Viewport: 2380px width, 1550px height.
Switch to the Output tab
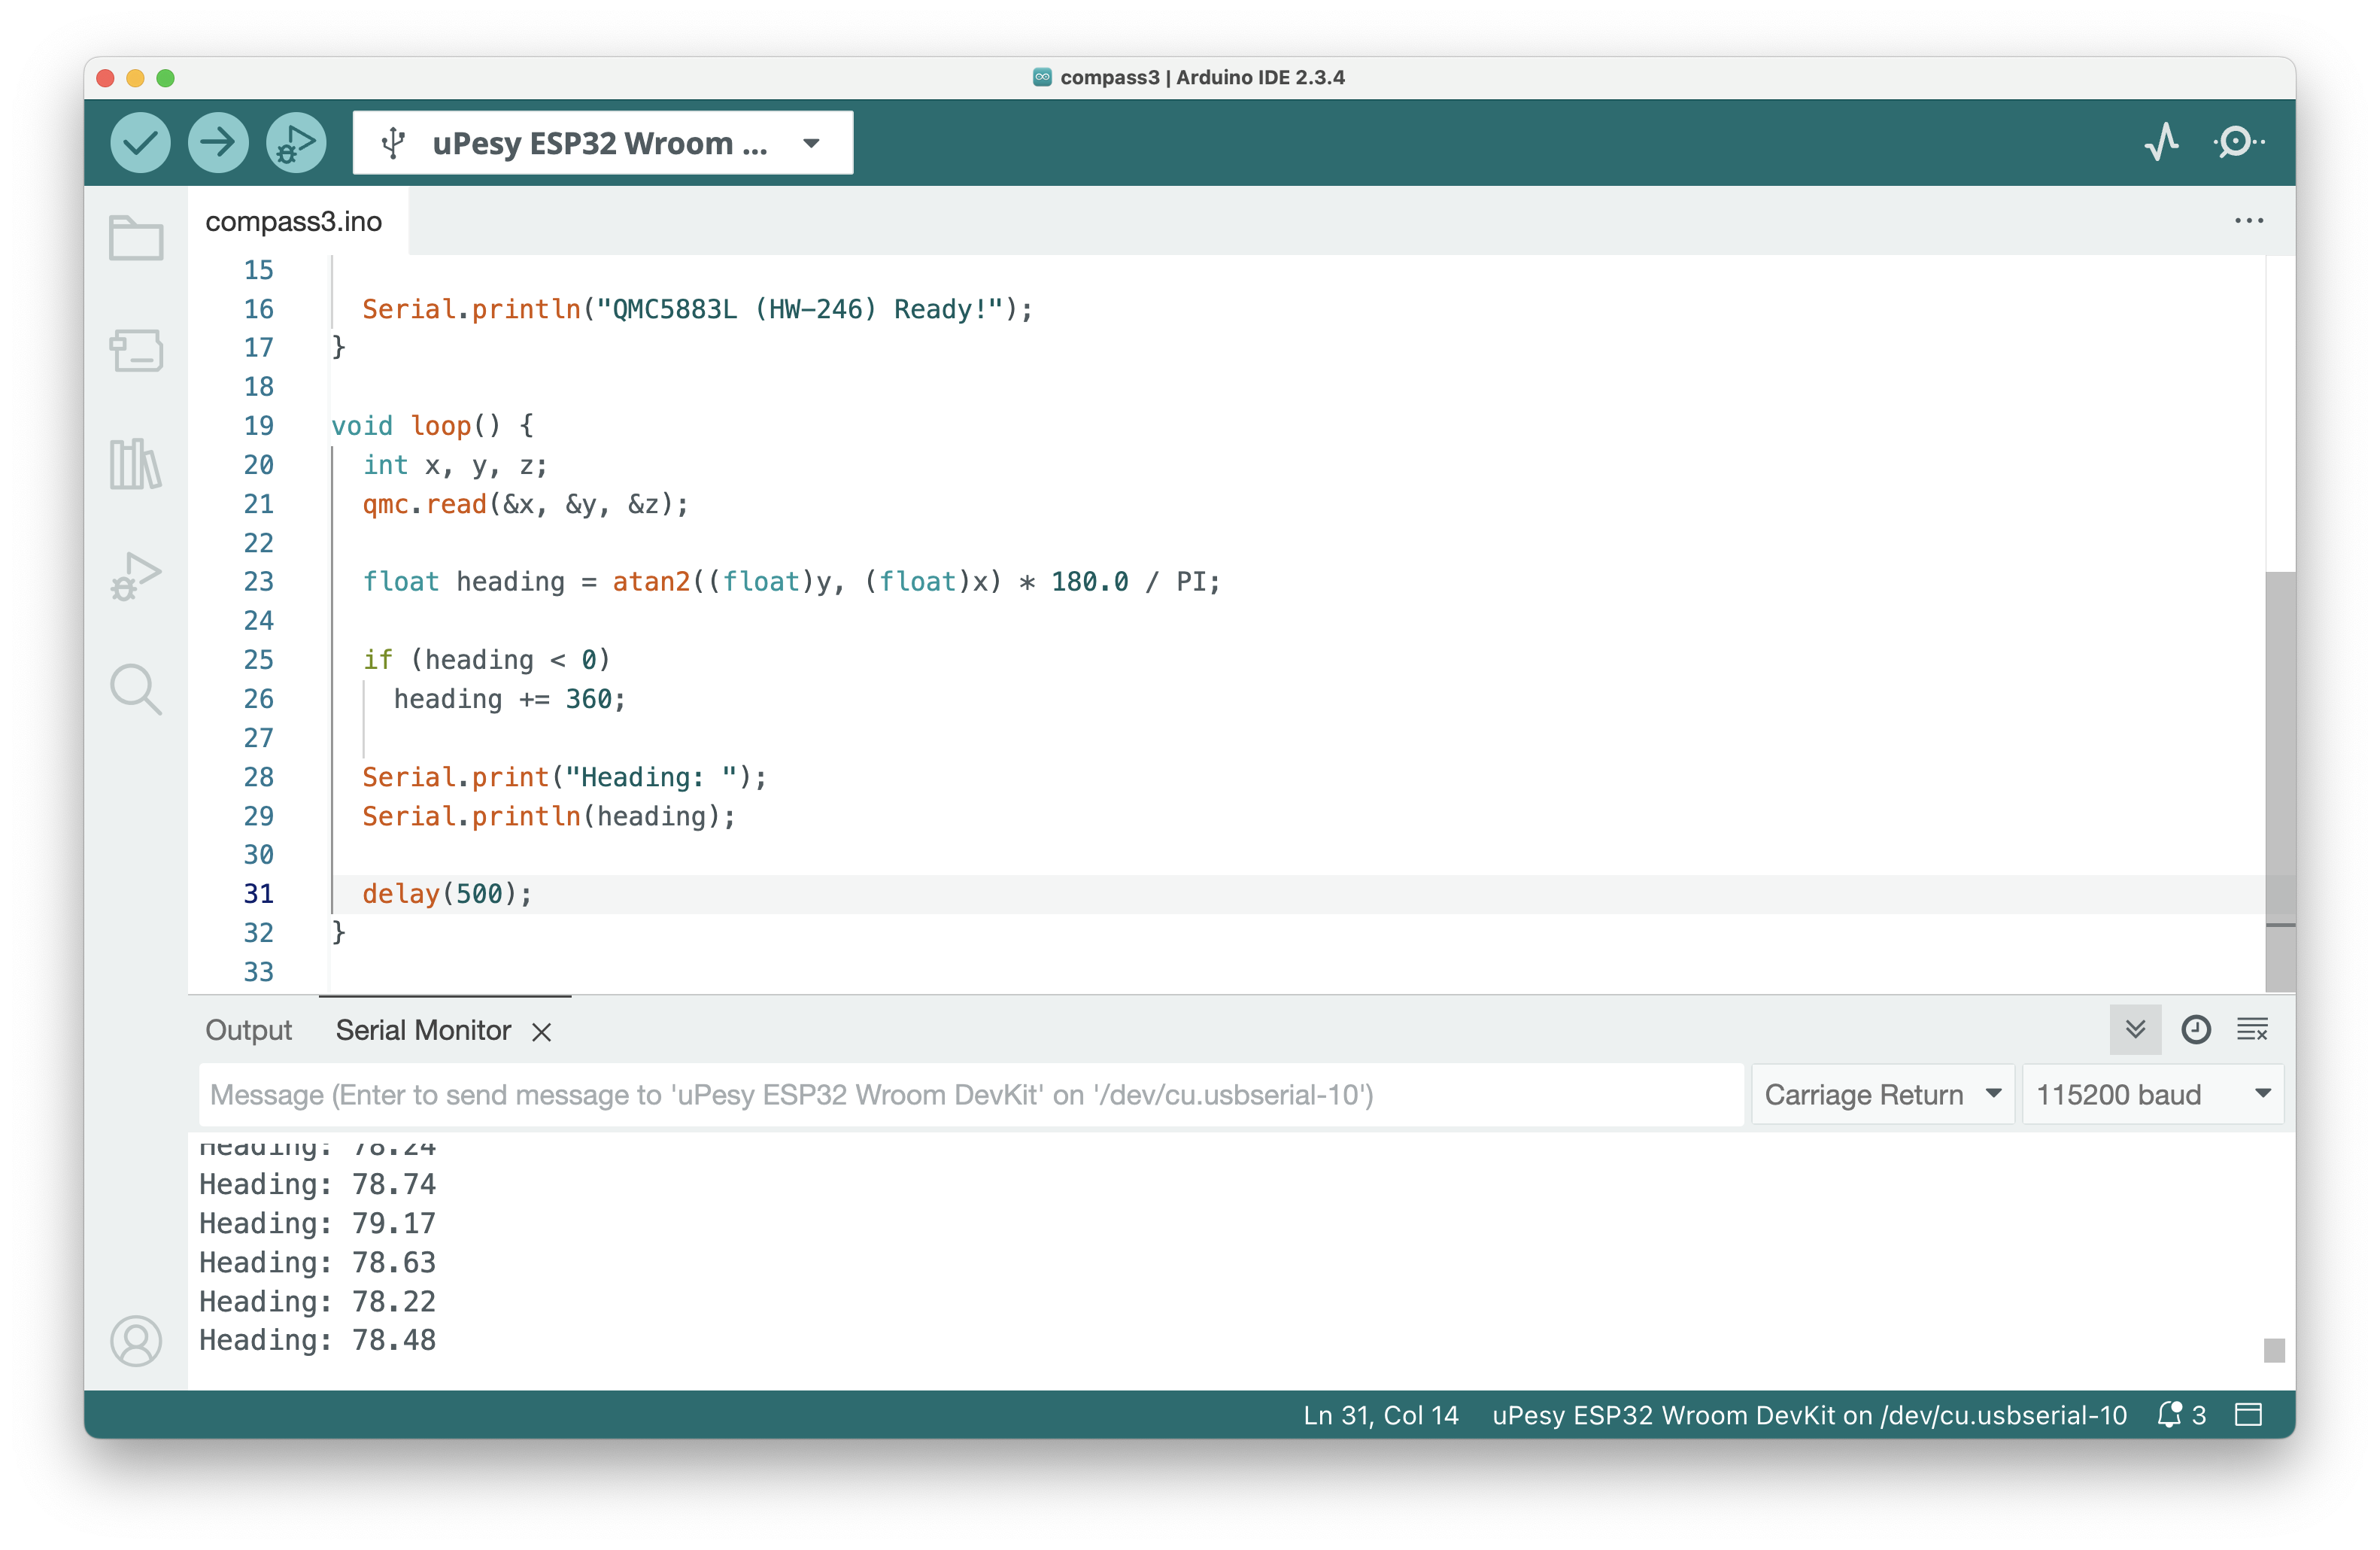click(x=248, y=1031)
